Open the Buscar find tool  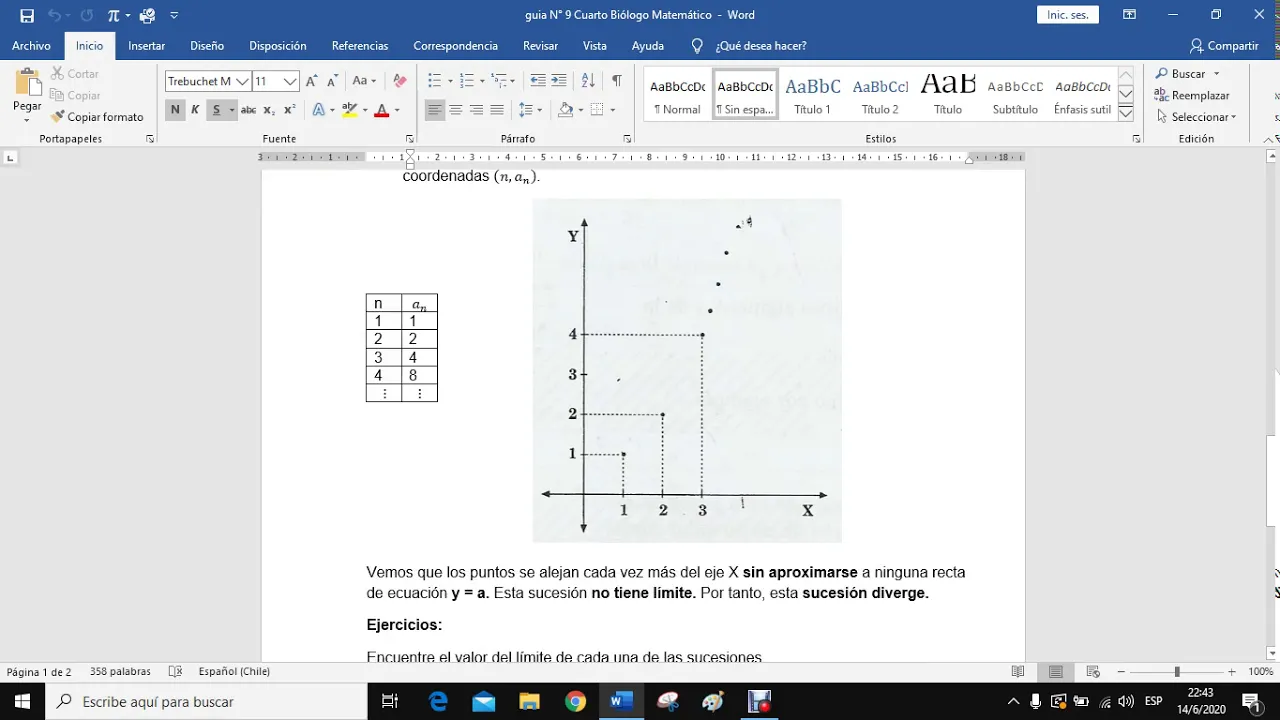(x=1181, y=74)
